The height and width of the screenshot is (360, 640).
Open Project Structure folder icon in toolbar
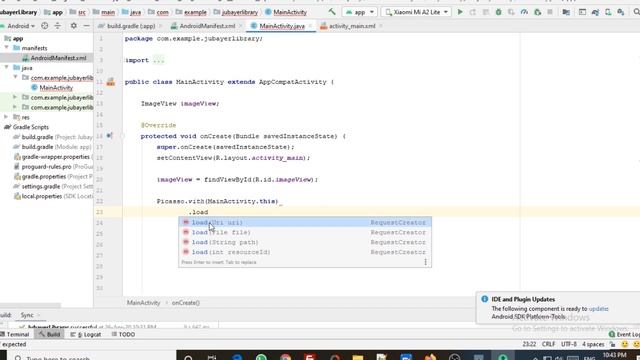pyautogui.click(x=566, y=12)
